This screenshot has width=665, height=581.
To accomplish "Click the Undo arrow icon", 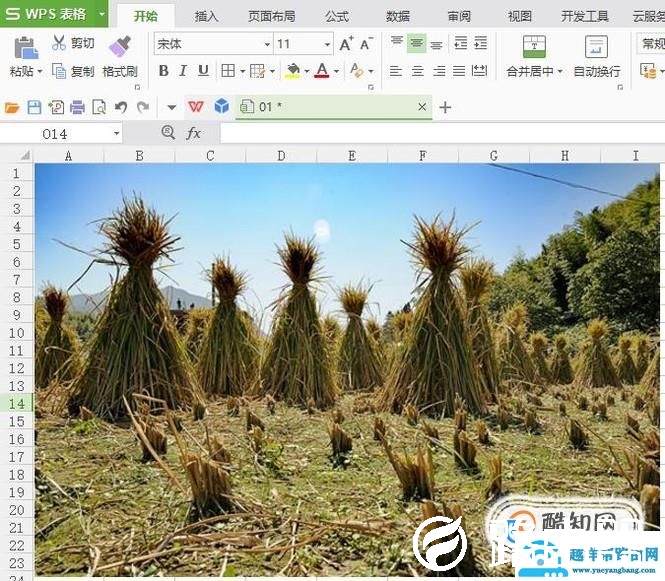I will click(121, 107).
